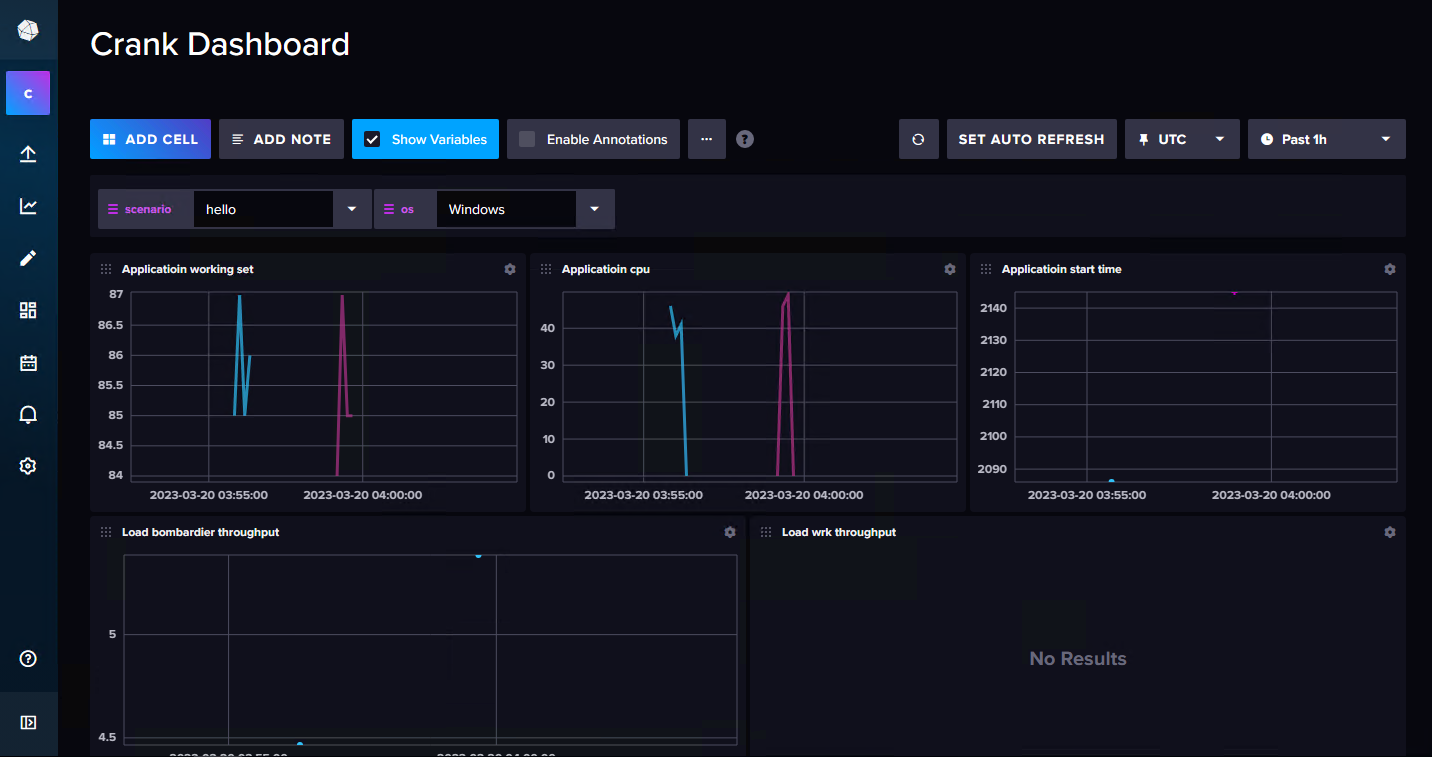Image resolution: width=1432 pixels, height=757 pixels.
Task: Open the Dashboards boards icon
Action: [x=27, y=310]
